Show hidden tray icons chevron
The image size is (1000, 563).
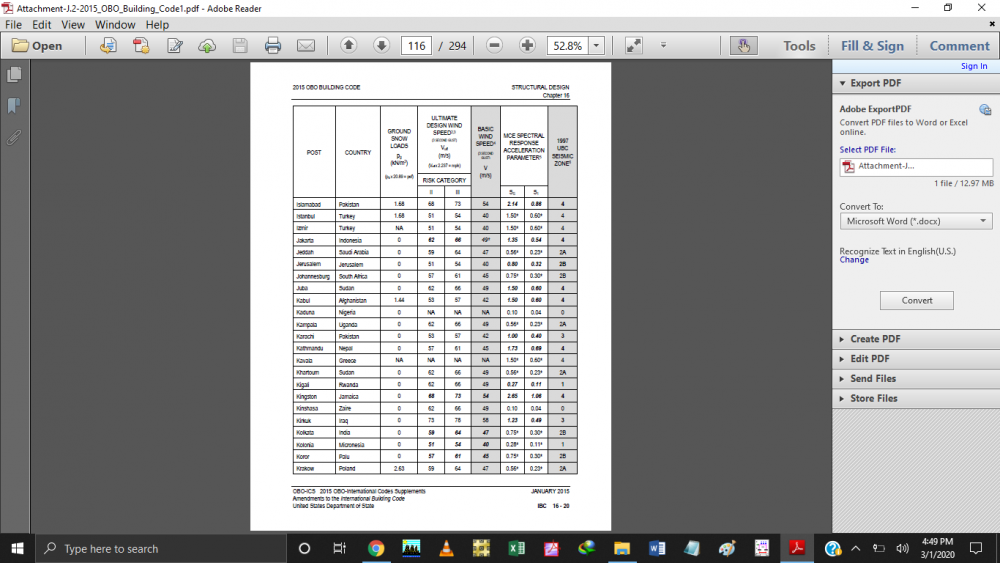click(x=856, y=548)
